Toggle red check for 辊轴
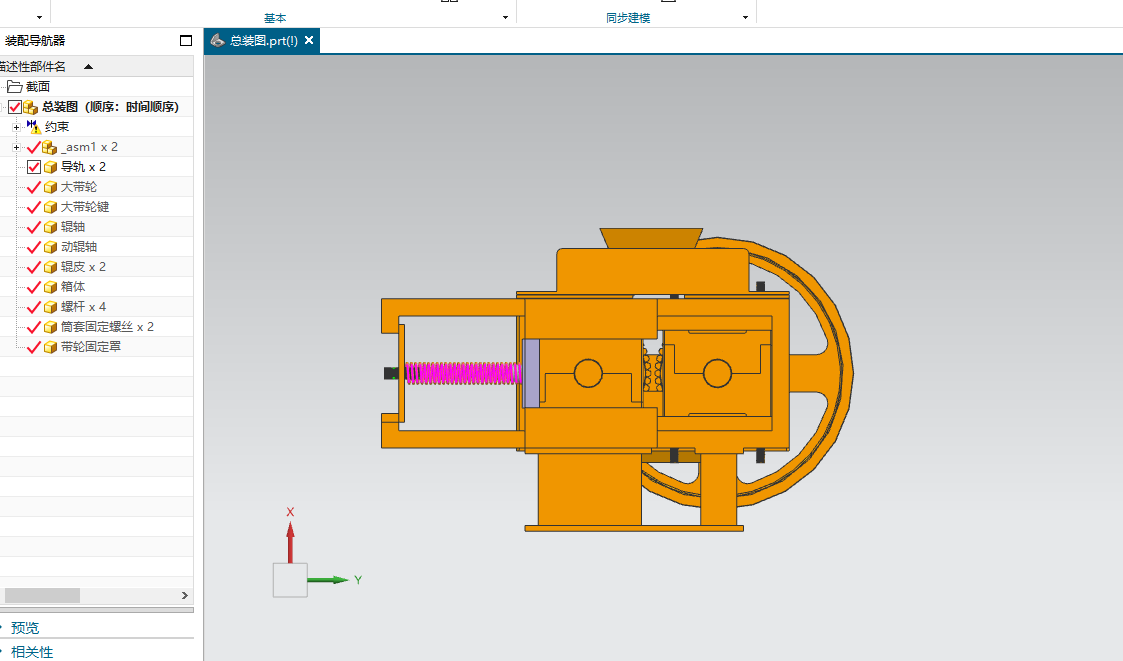Screen dimensions: 1123x661 (x=33, y=228)
